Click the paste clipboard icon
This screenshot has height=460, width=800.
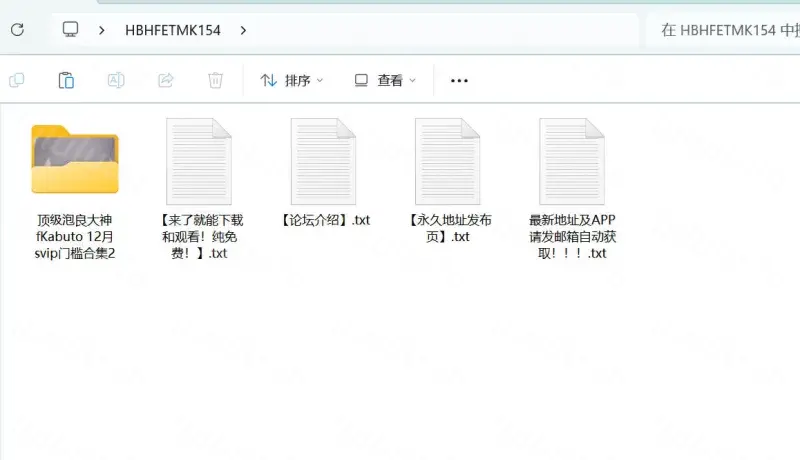66,80
